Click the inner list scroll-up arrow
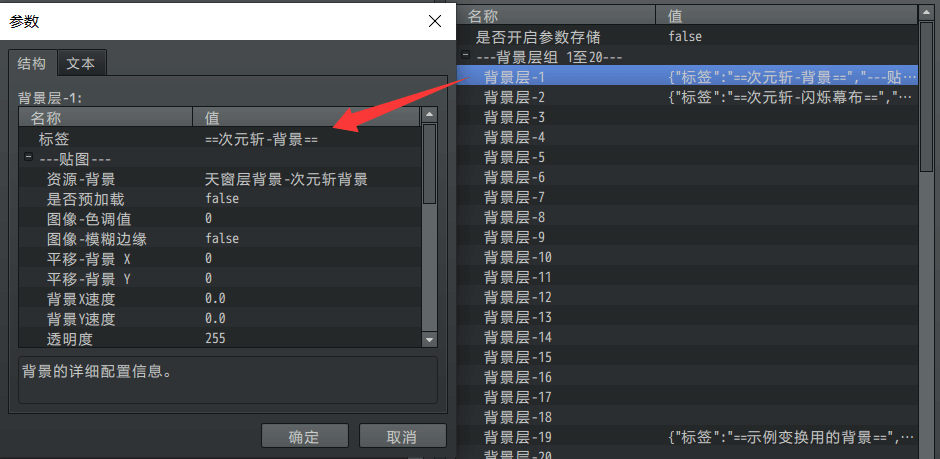The width and height of the screenshot is (940, 459). (x=429, y=115)
